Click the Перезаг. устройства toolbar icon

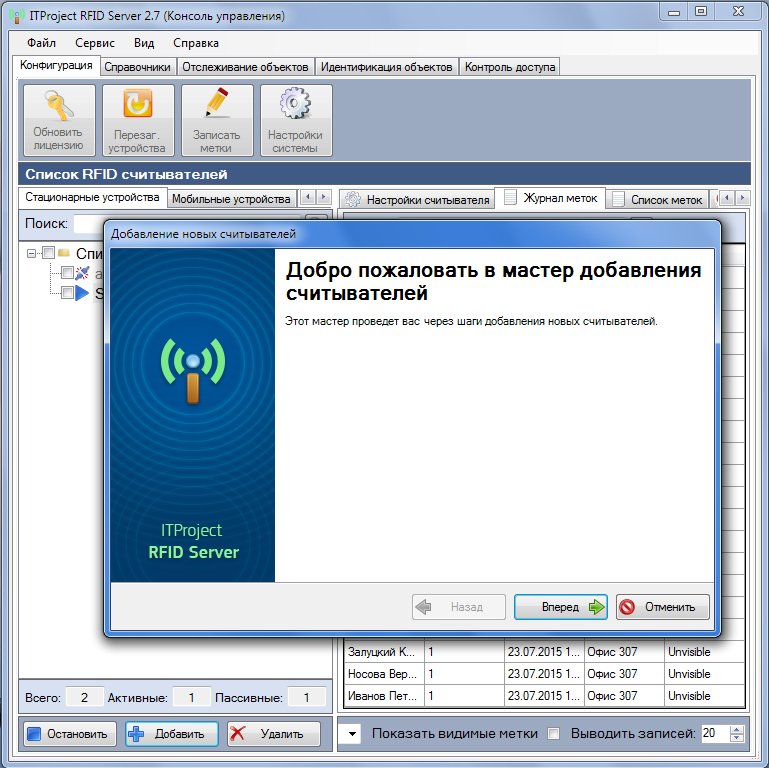(x=137, y=105)
